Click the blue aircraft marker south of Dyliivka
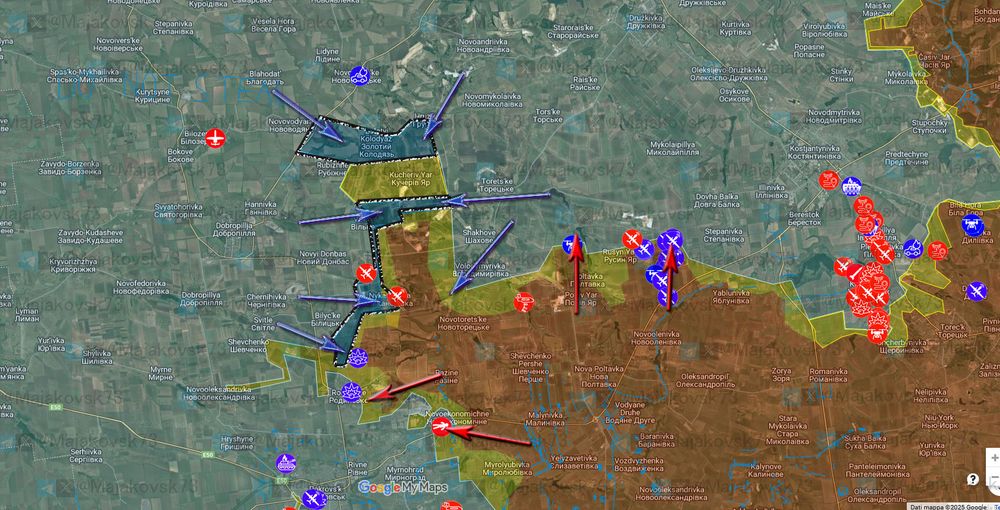This screenshot has width=1000, height=510. pyautogui.click(x=976, y=291)
